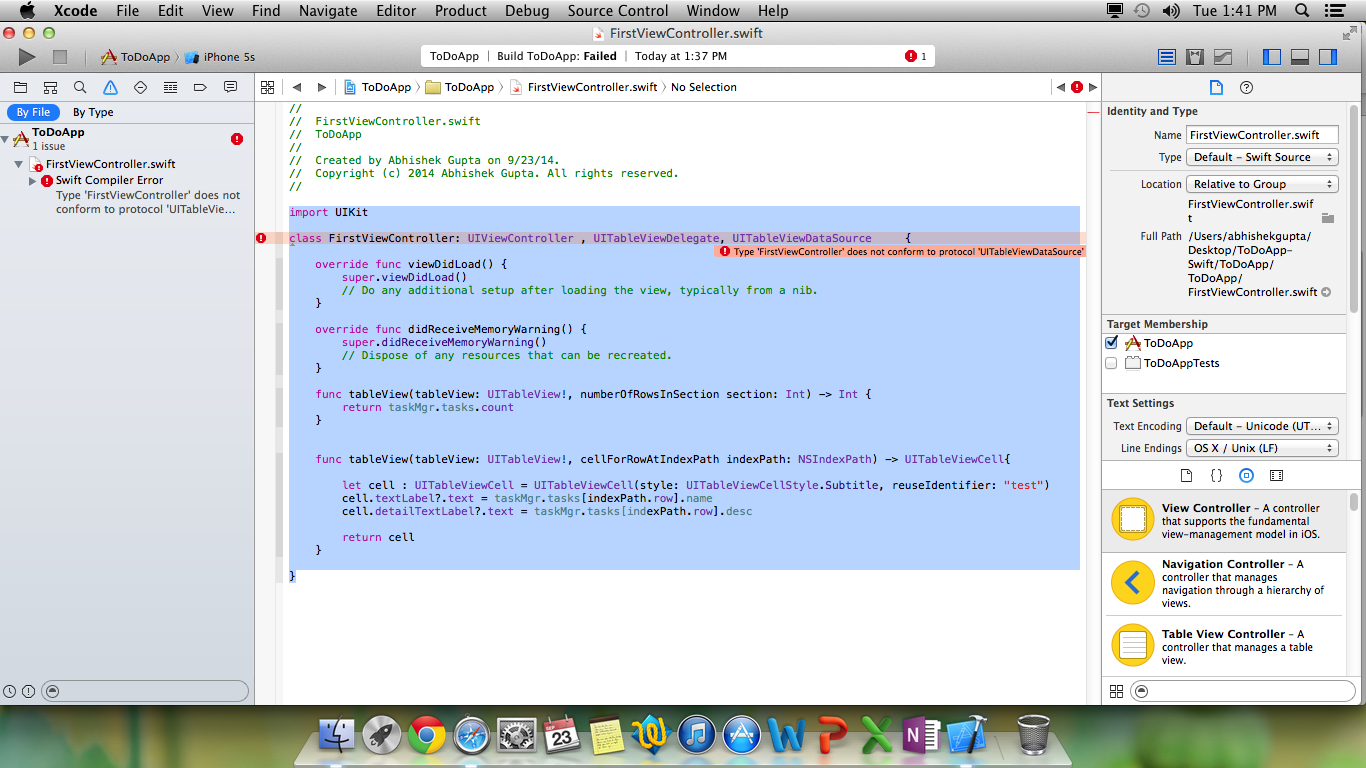This screenshot has height=768, width=1366.
Task: Open the Text Encoding dropdown
Action: click(1262, 426)
